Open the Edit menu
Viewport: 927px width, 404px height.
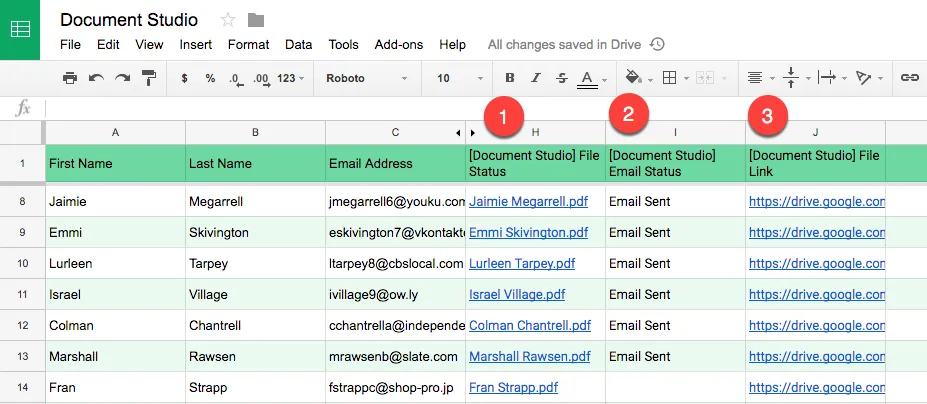(108, 44)
